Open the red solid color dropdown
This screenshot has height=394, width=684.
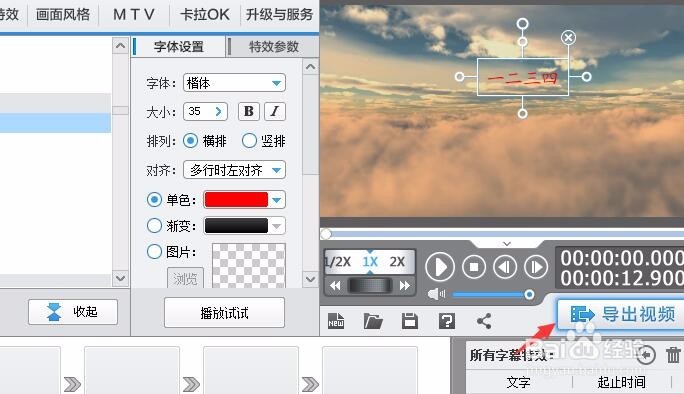coord(277,200)
